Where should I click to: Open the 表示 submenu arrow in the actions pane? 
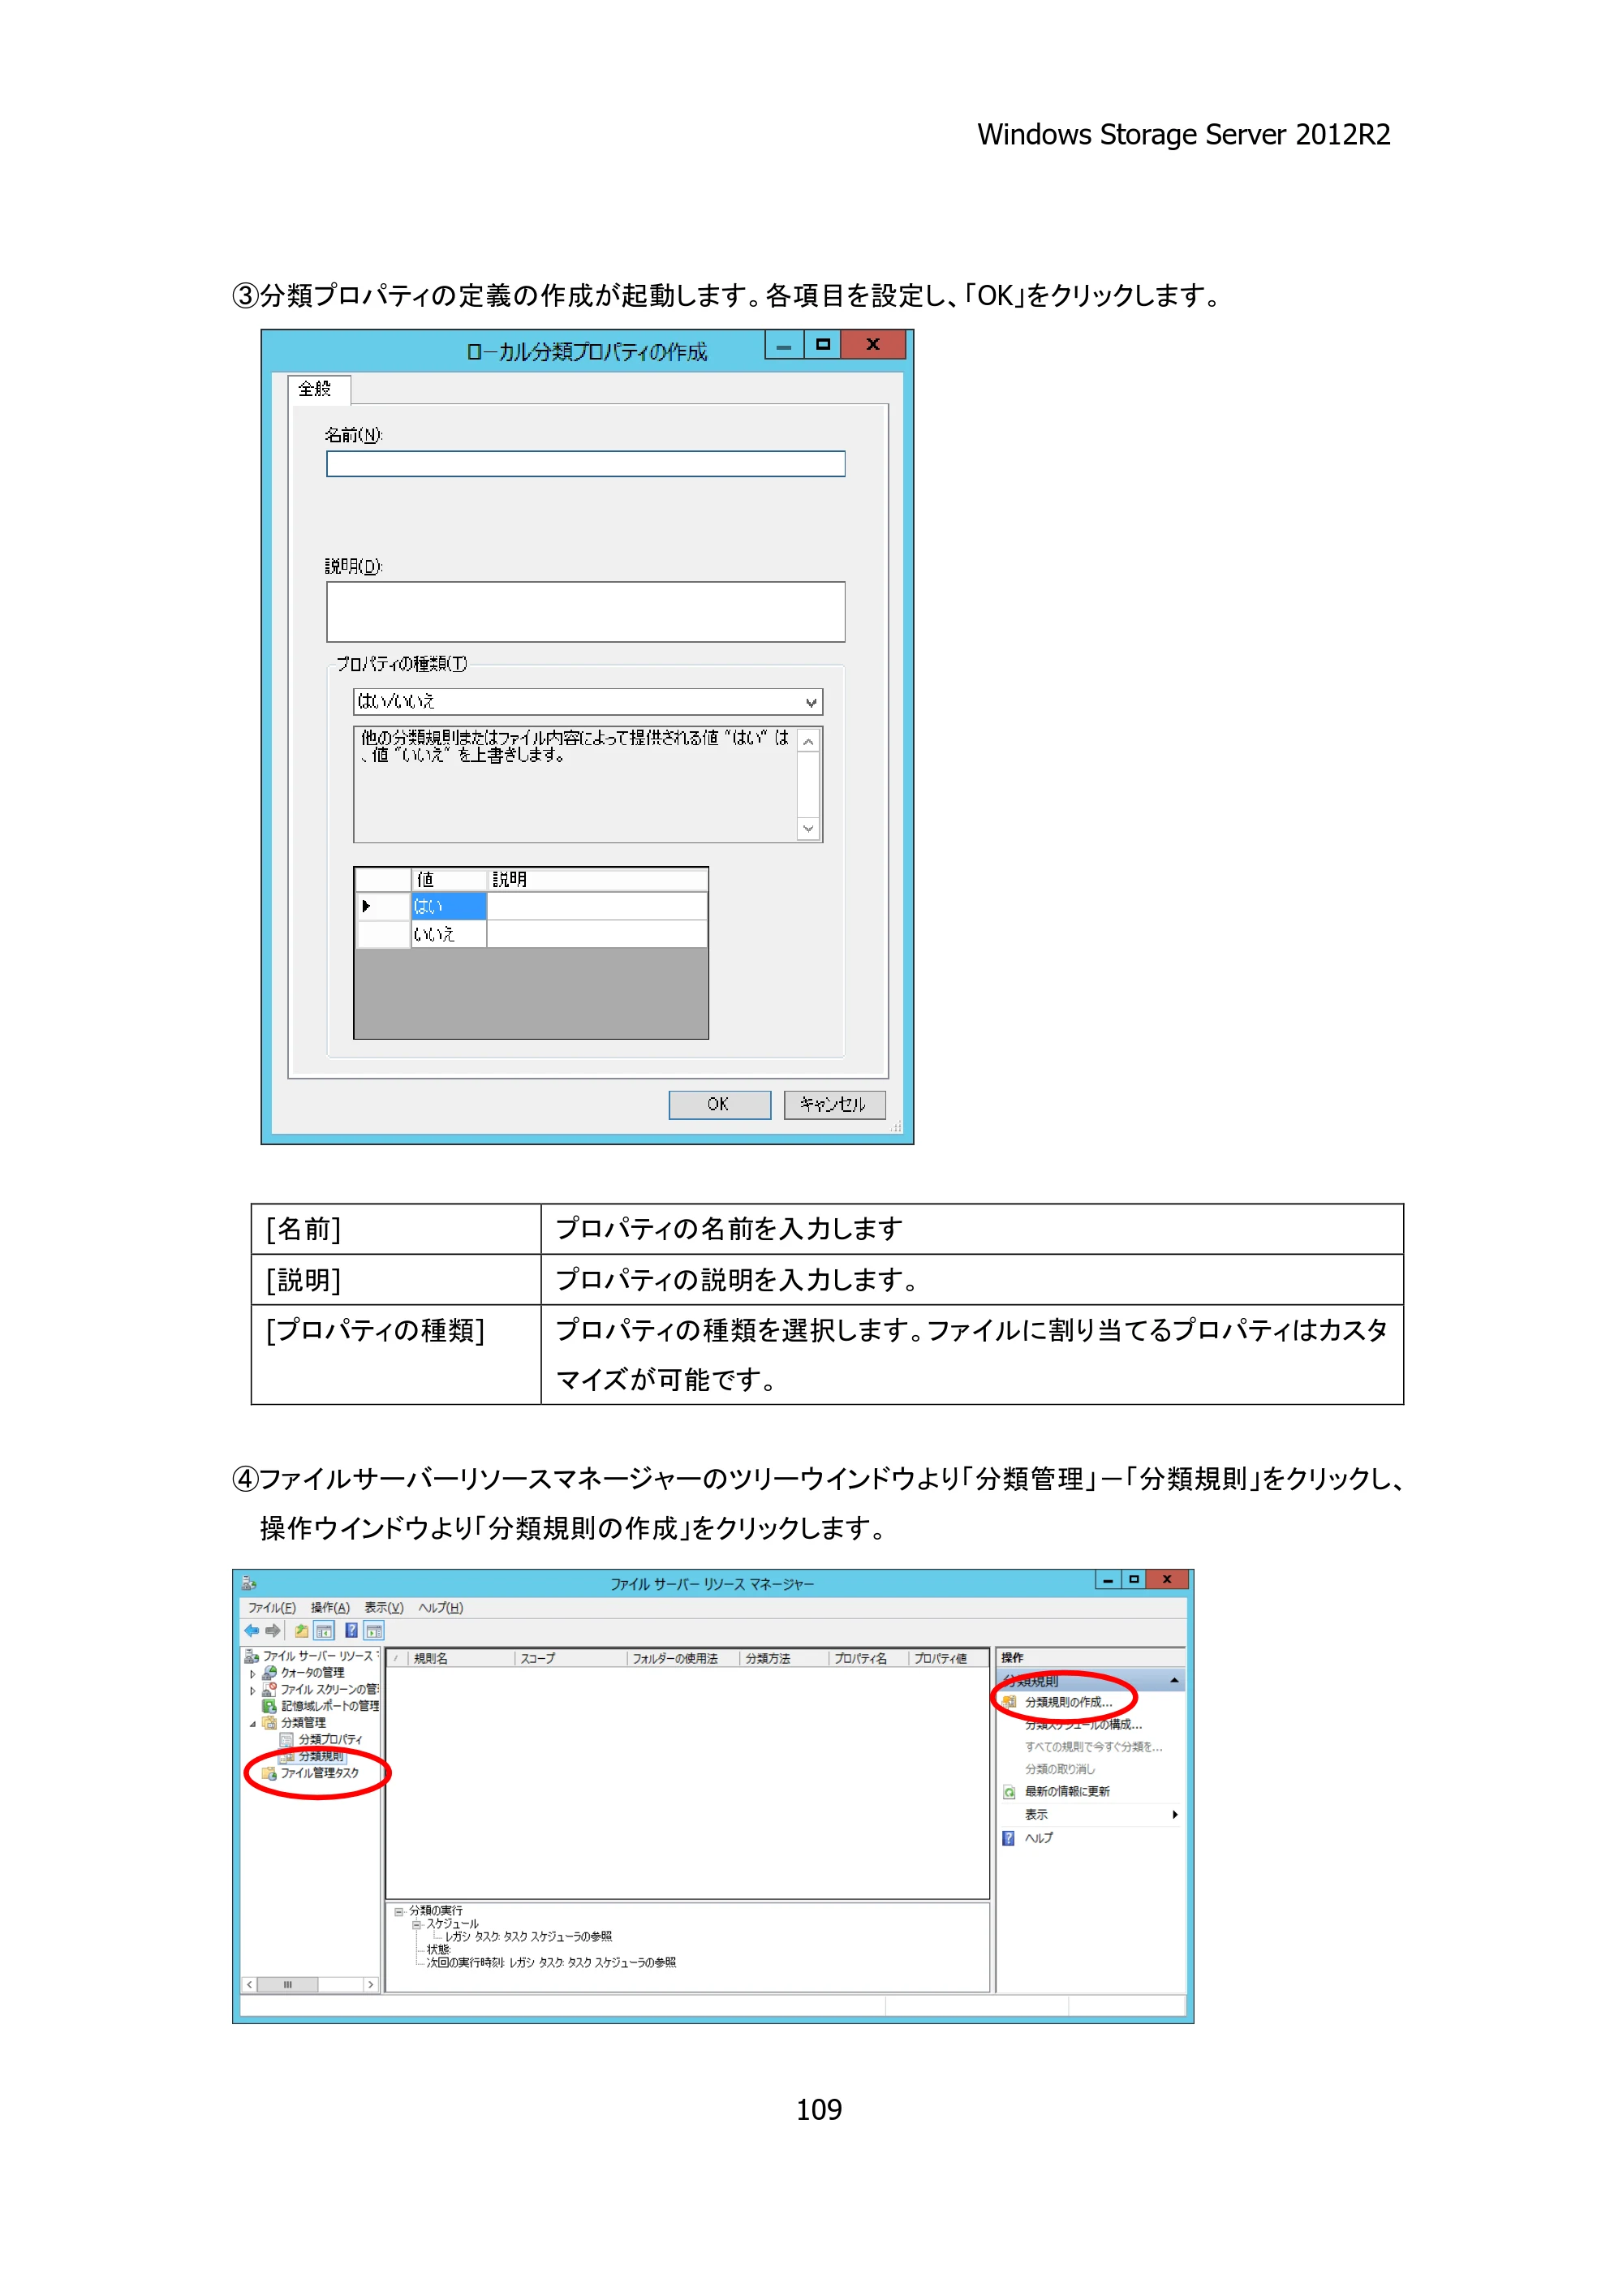pos(1175,1815)
